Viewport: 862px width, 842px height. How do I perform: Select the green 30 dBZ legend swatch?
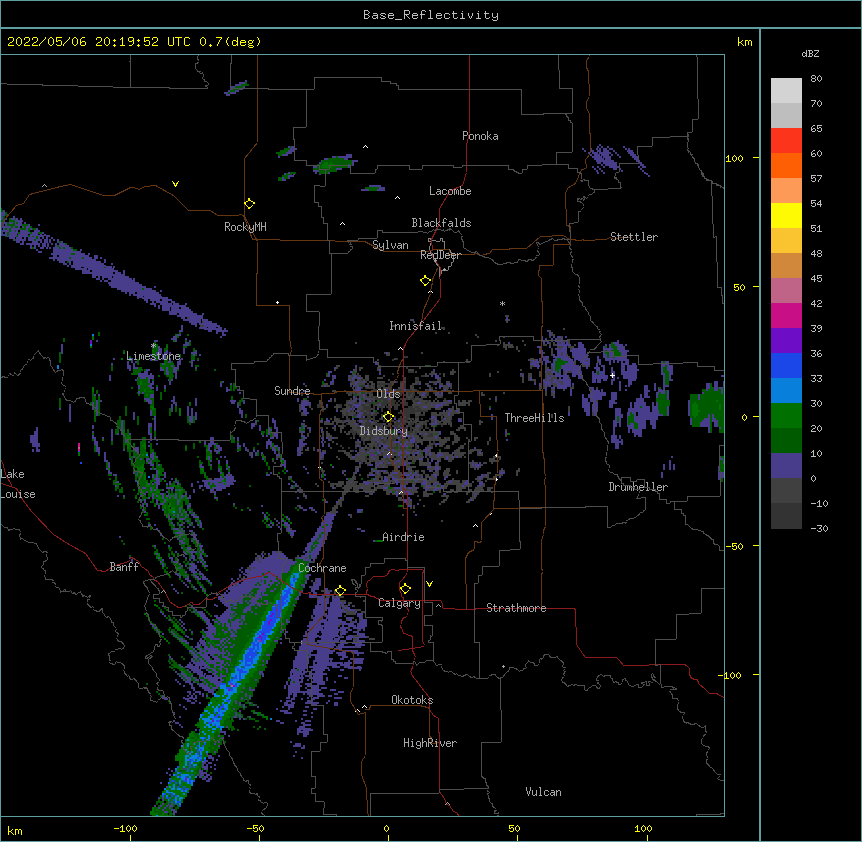click(786, 416)
